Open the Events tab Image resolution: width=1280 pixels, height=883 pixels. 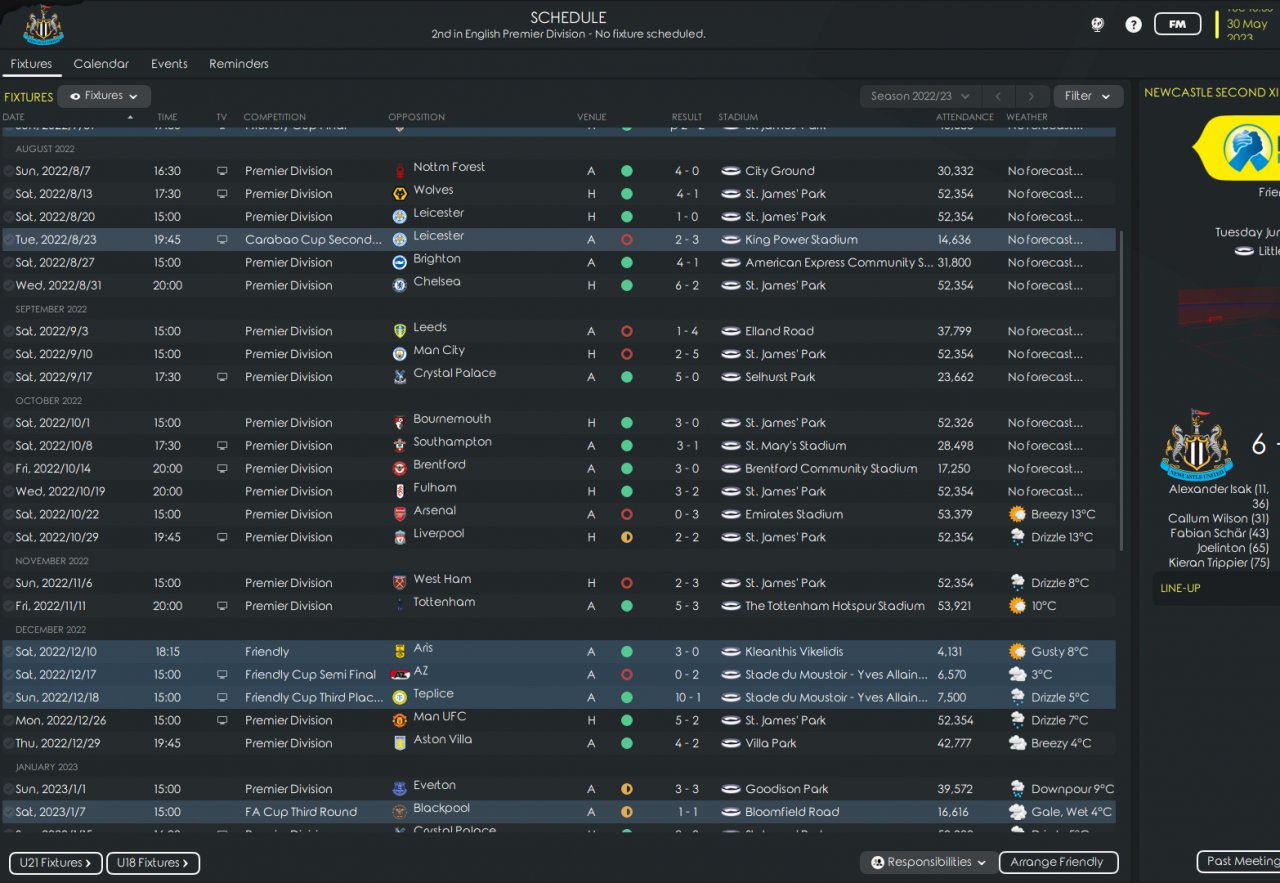[169, 64]
